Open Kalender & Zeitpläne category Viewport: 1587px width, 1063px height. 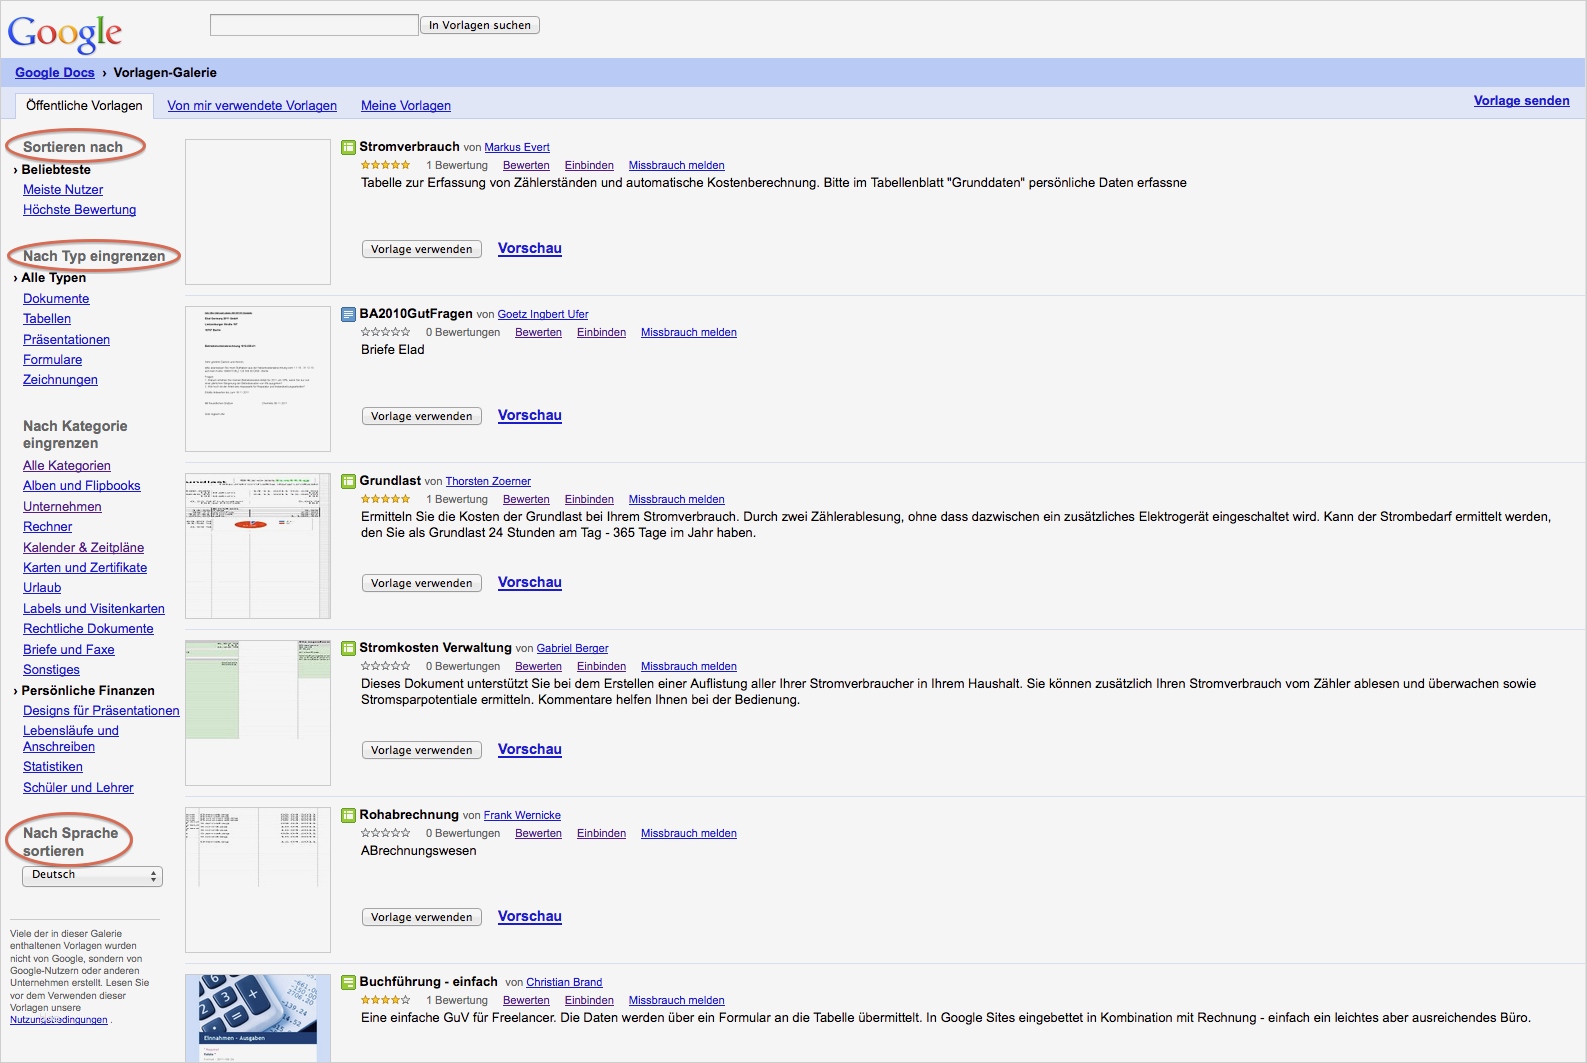pyautogui.click(x=84, y=548)
